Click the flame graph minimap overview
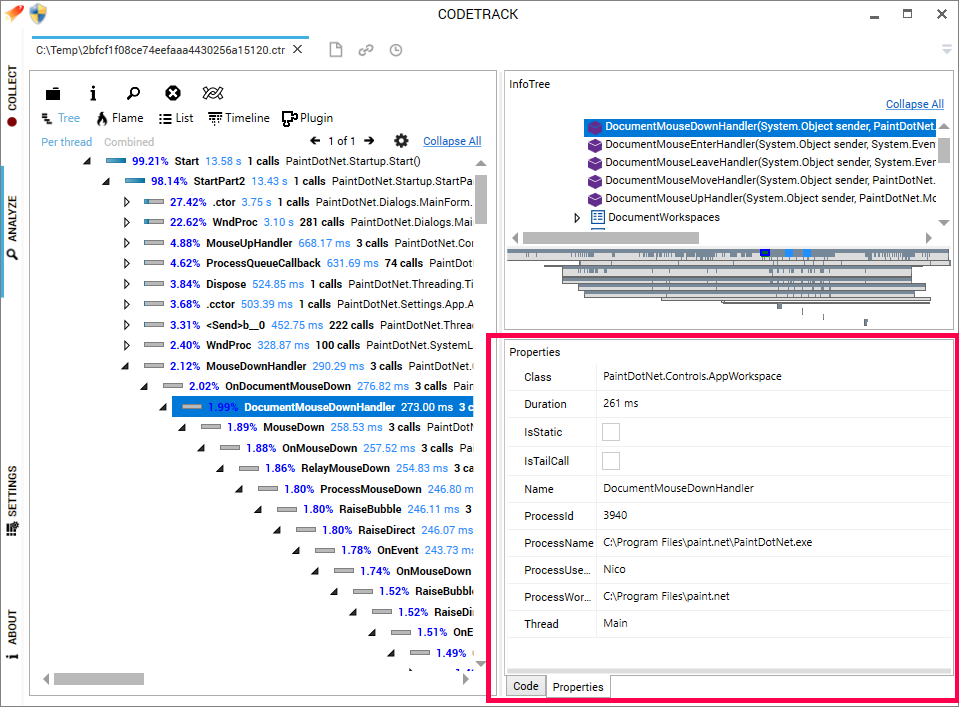This screenshot has width=959, height=707. [728, 286]
